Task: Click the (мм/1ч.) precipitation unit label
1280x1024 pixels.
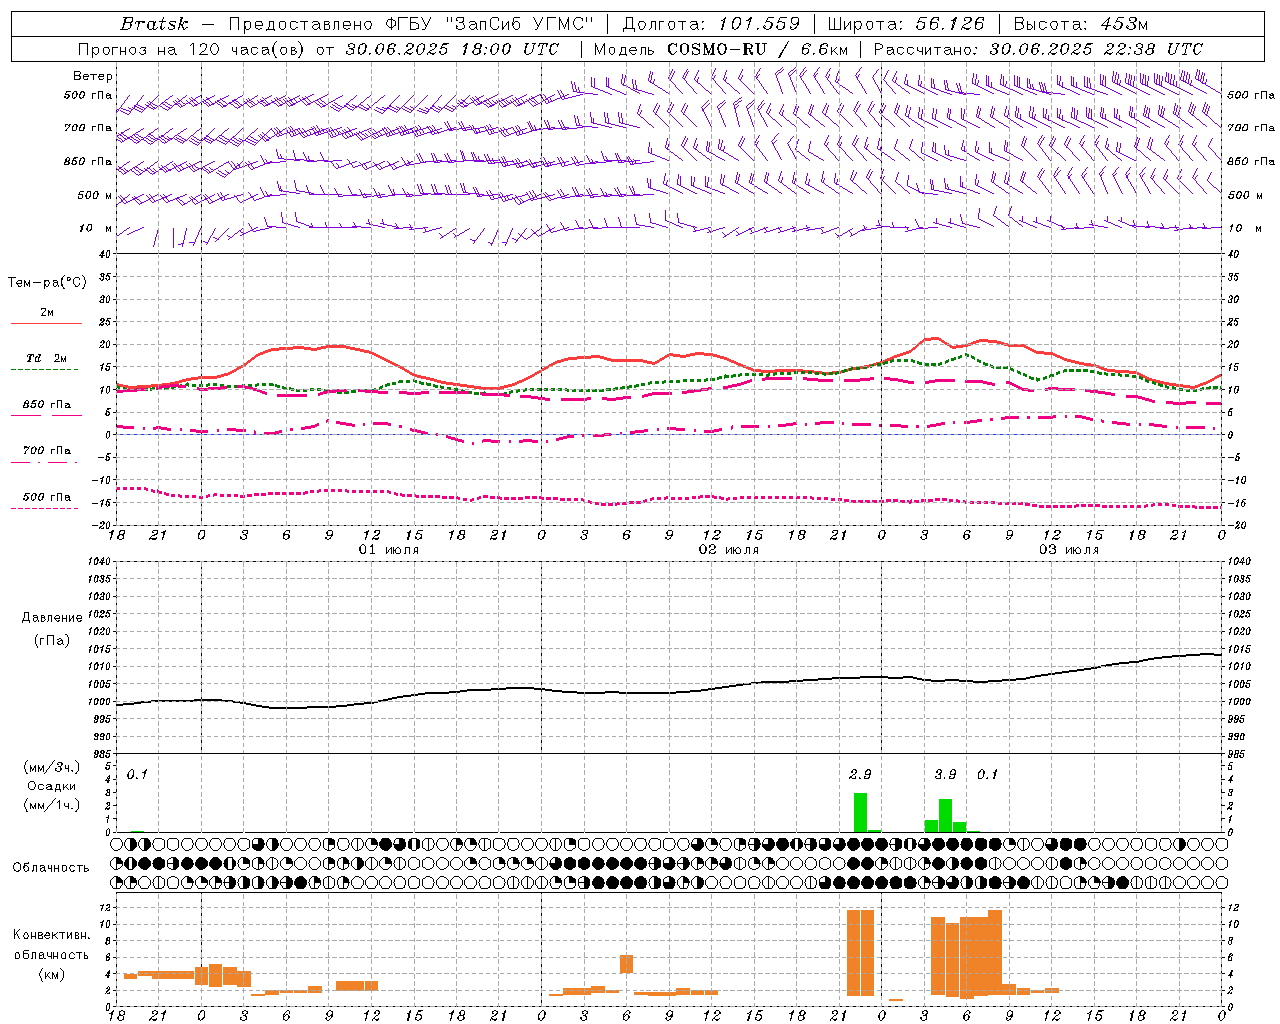Action: pyautogui.click(x=51, y=804)
